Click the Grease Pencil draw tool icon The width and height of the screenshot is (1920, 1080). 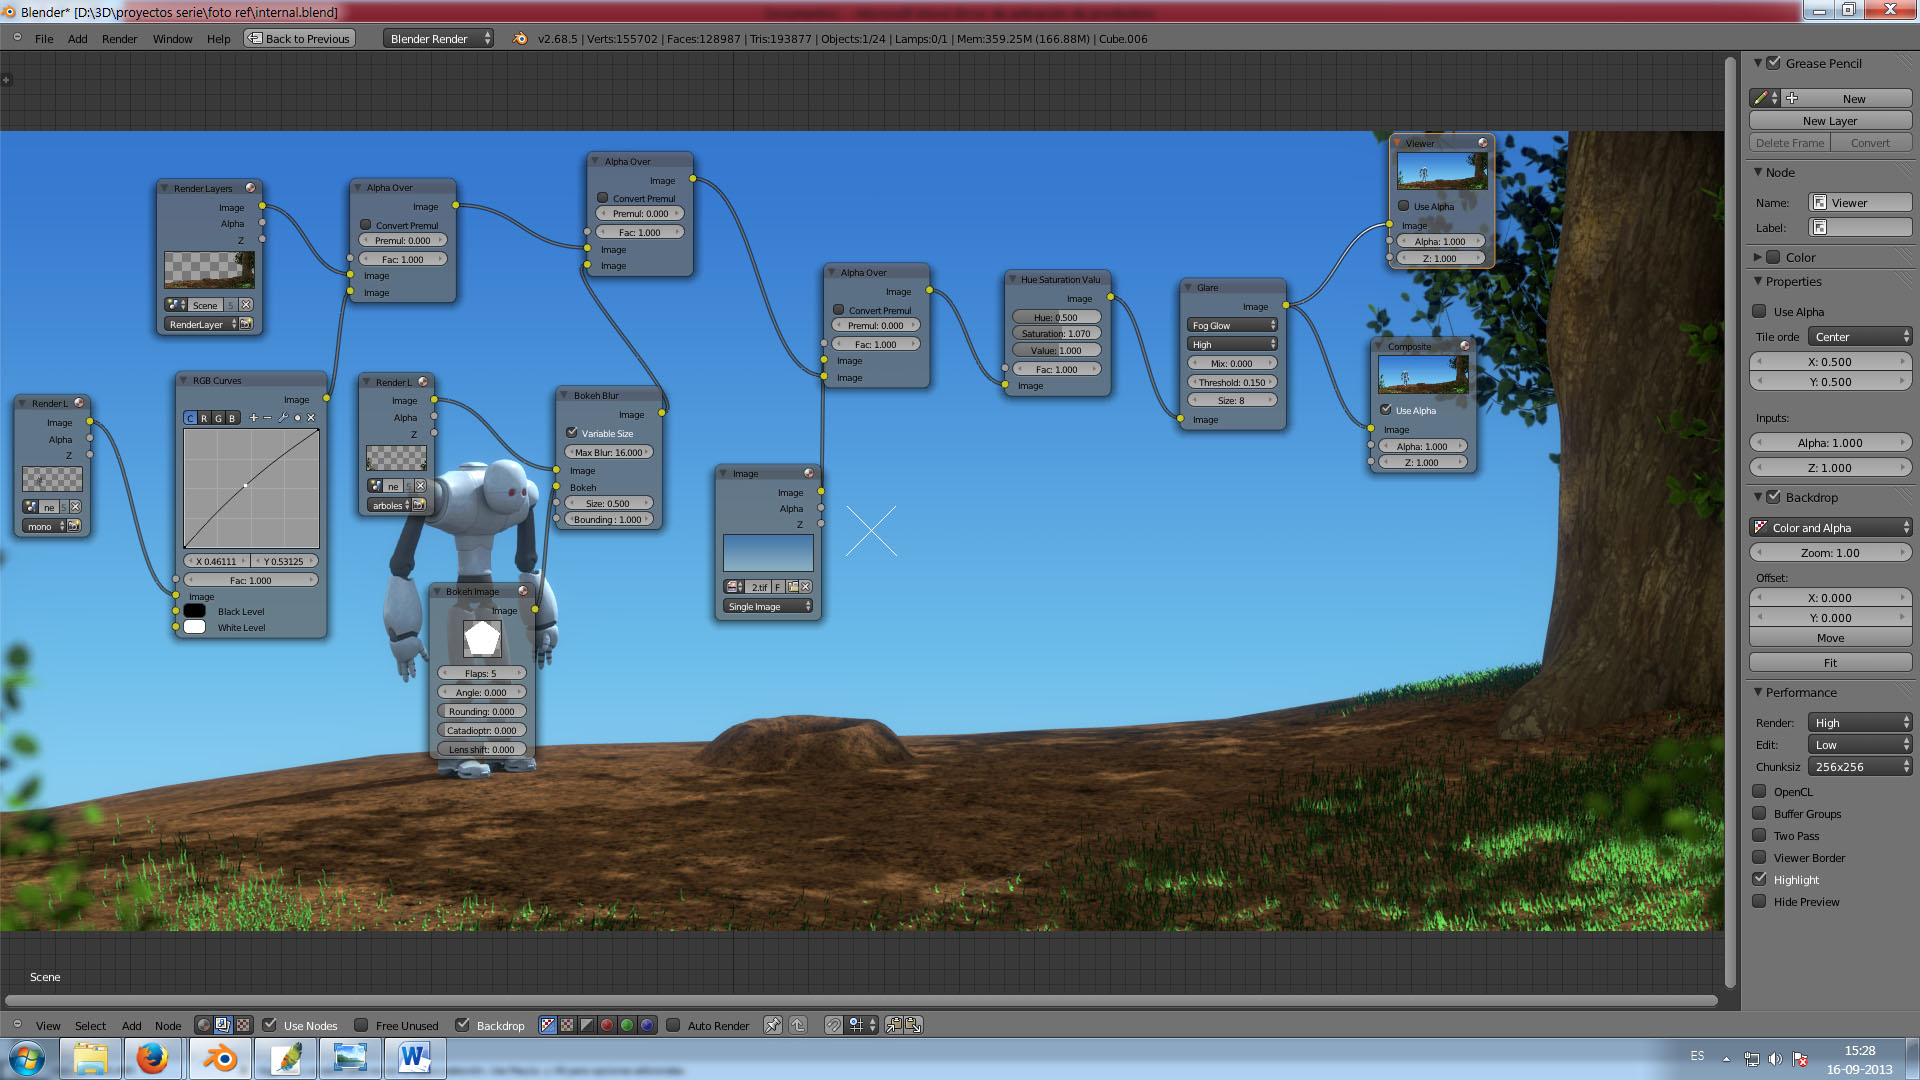(x=1761, y=98)
